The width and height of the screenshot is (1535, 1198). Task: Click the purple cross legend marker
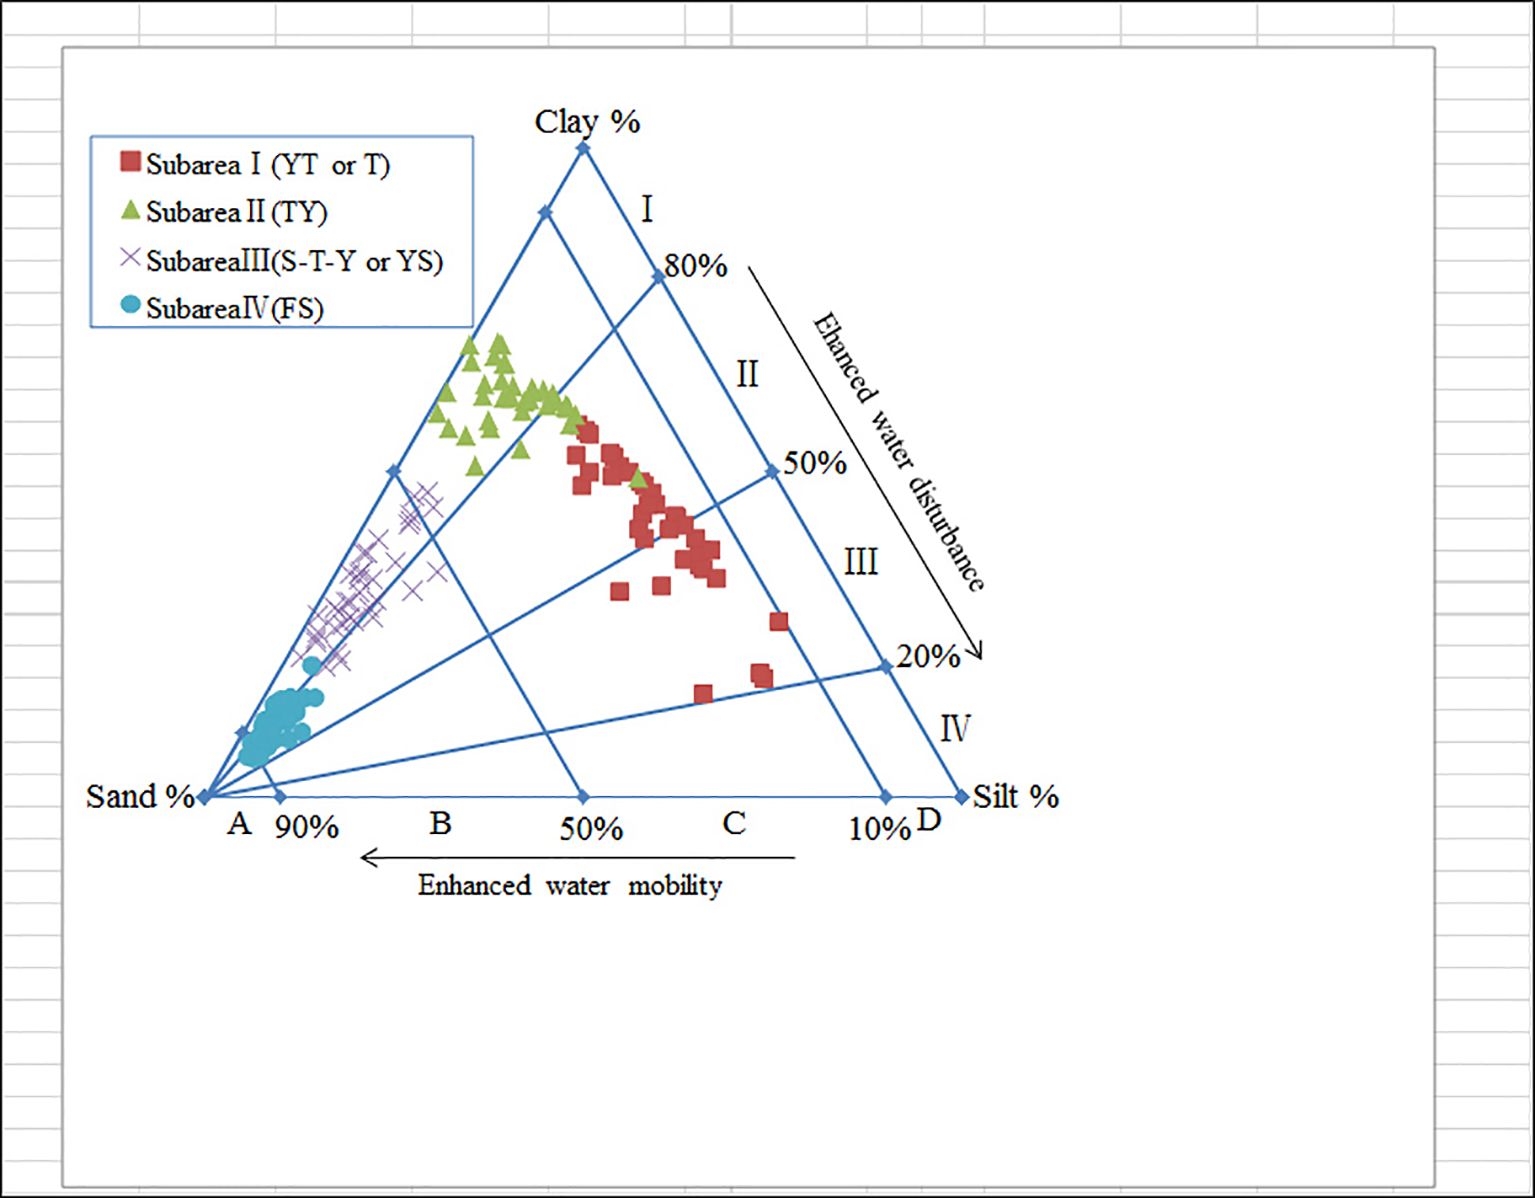click(x=130, y=257)
